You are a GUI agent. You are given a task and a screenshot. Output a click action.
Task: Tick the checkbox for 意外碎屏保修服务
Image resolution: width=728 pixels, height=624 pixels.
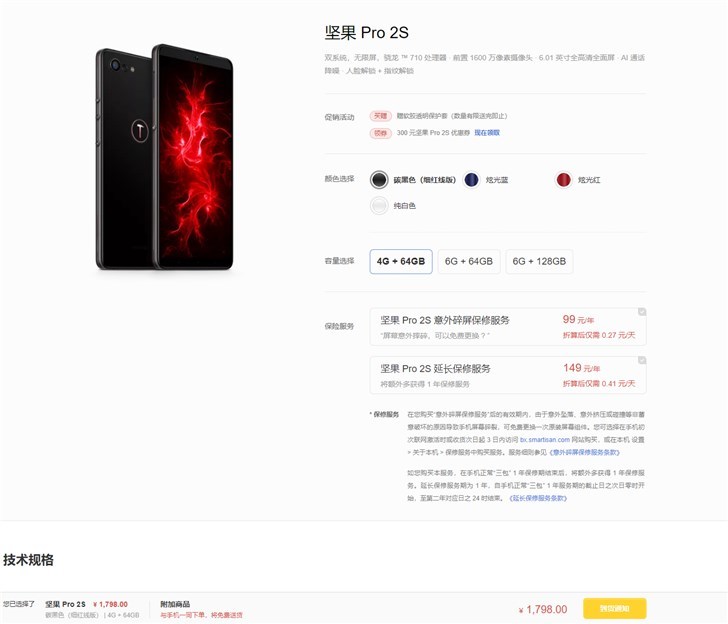(x=642, y=312)
